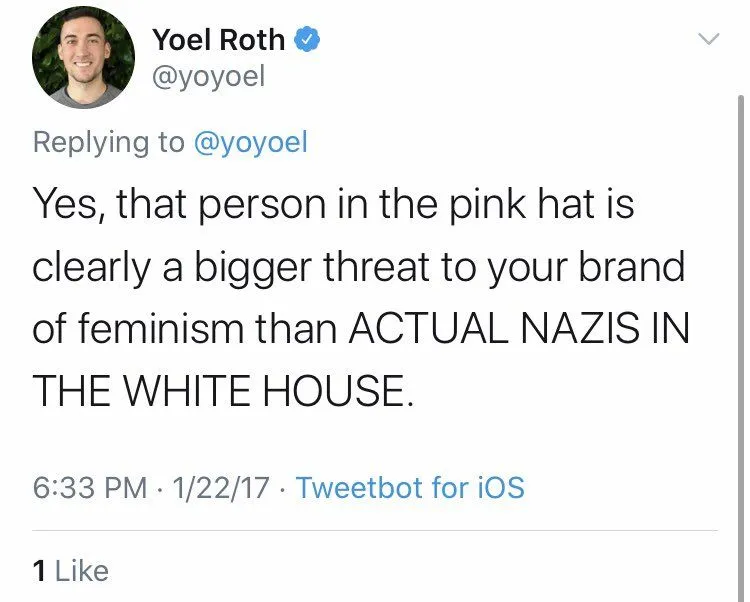Click the text "THE WHITE HOUSE."
Screen dimensions: 750x602
coord(222,390)
